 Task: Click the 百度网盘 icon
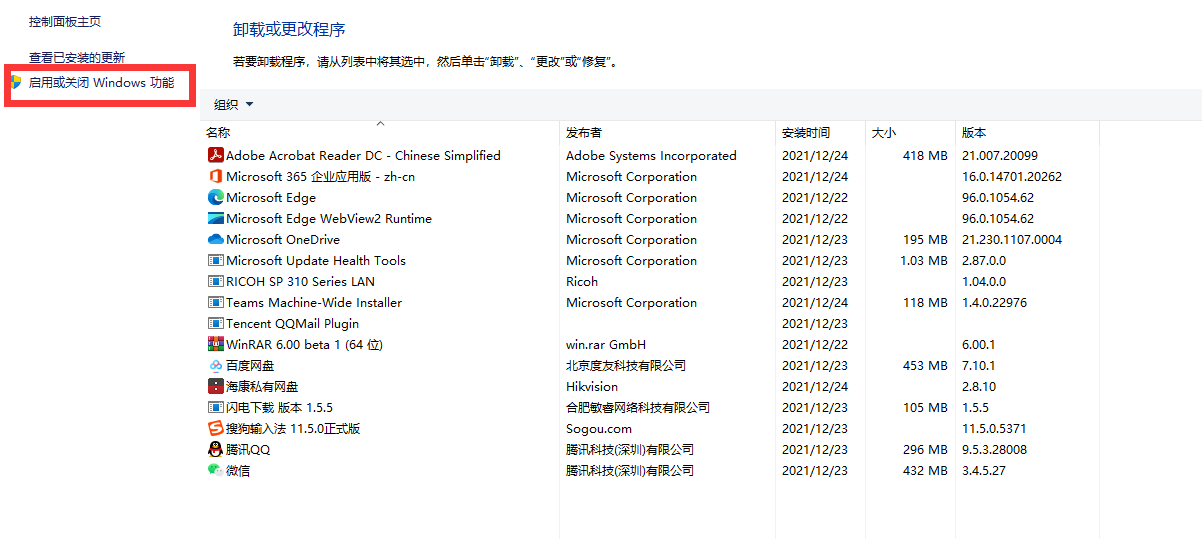(x=215, y=365)
